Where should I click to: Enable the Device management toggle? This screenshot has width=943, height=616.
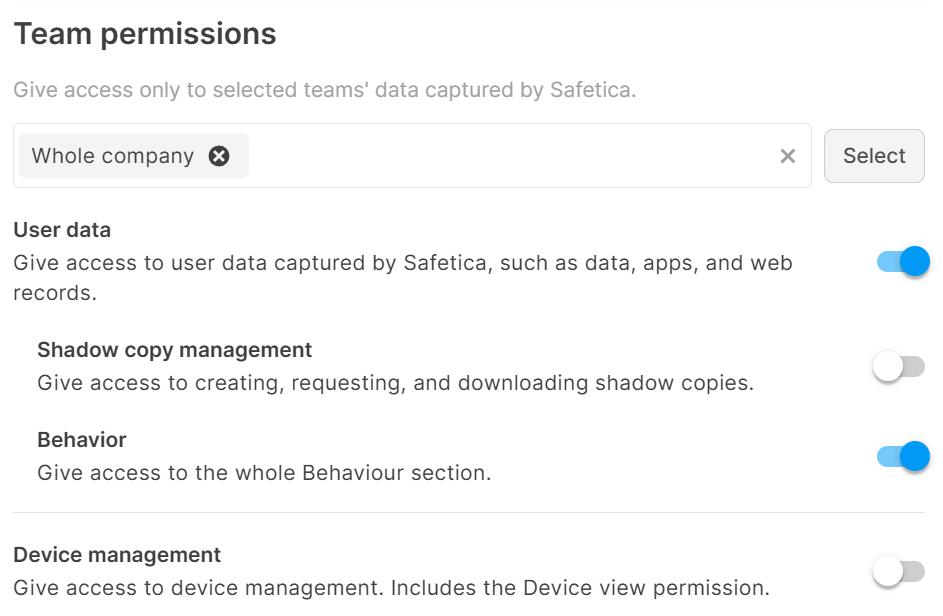click(900, 572)
